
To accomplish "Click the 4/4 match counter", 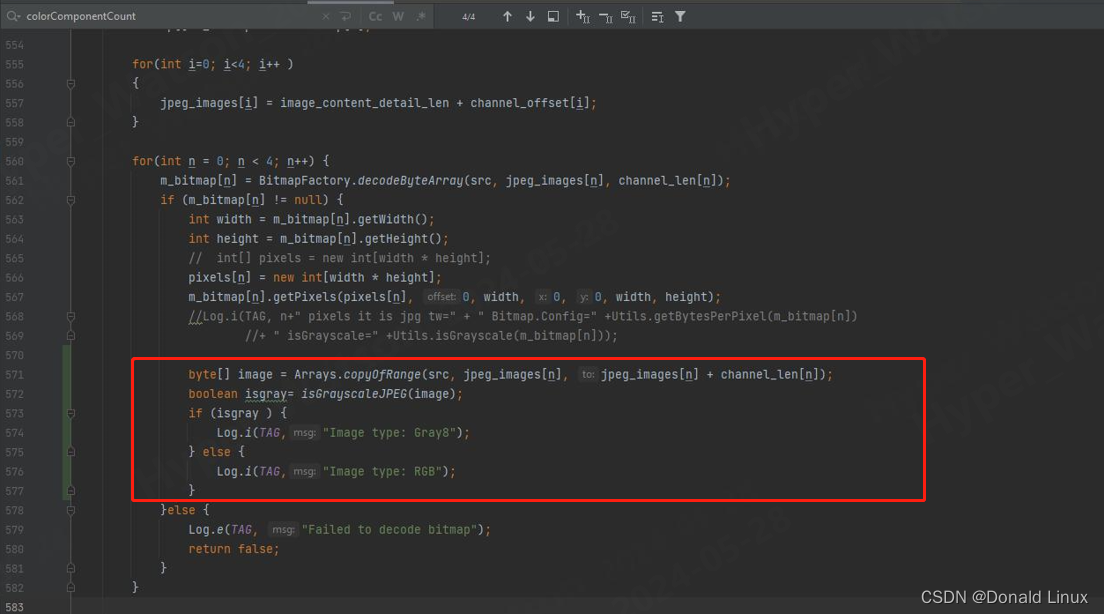I will 468,16.
